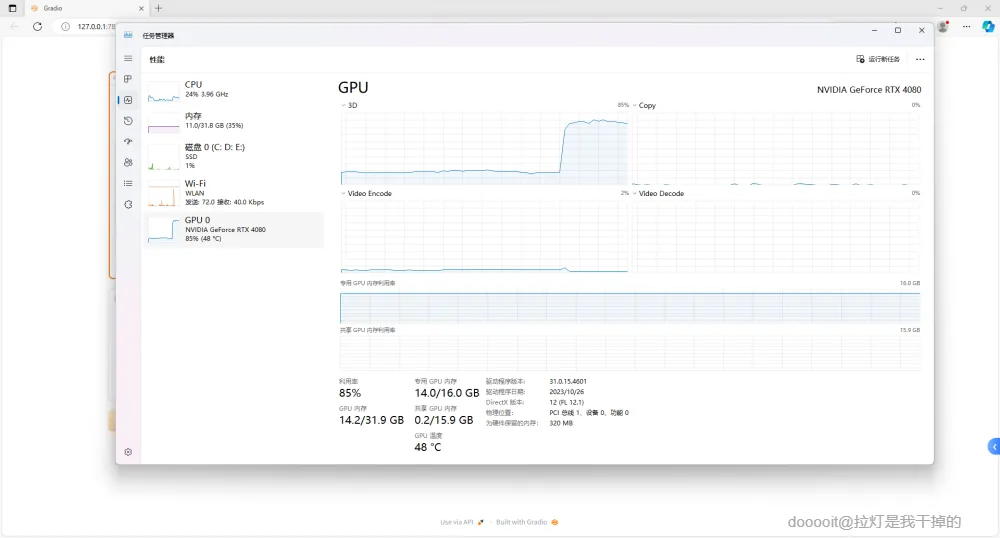The width and height of the screenshot is (1000, 538).
Task: Click the 85% utilization value
Action: [x=350, y=393]
